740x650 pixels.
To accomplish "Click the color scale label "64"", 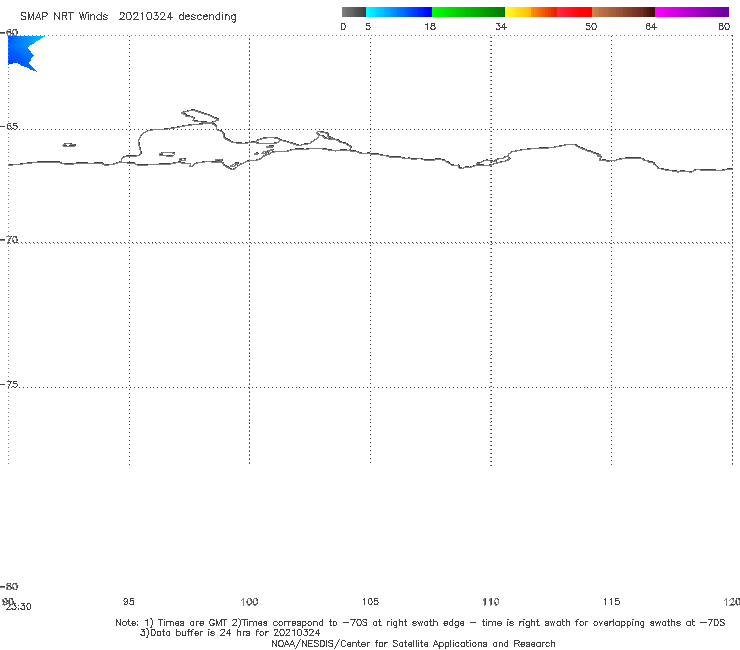I will [651, 26].
